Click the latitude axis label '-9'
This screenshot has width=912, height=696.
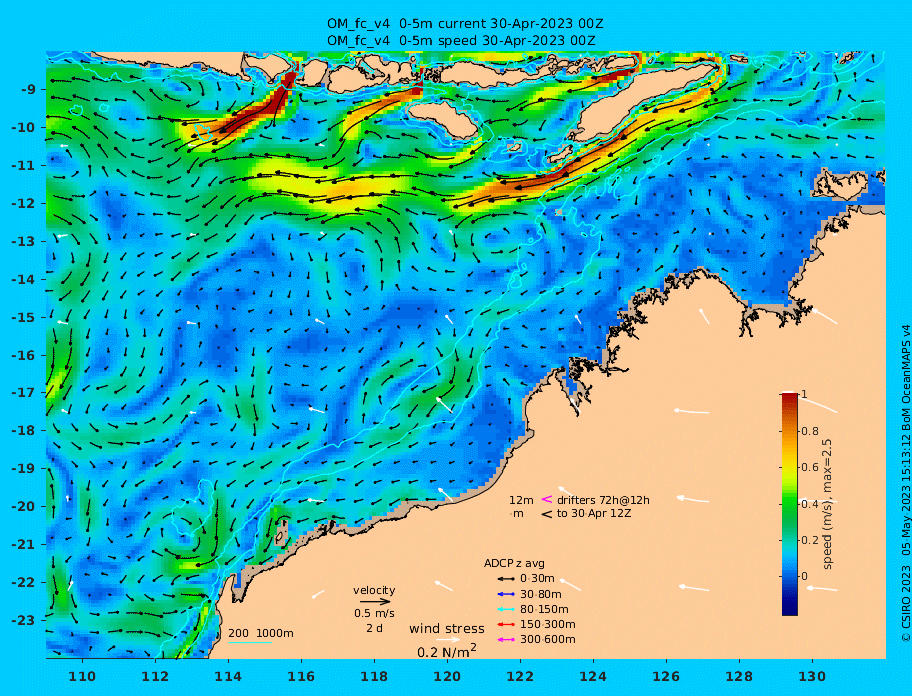pos(28,90)
